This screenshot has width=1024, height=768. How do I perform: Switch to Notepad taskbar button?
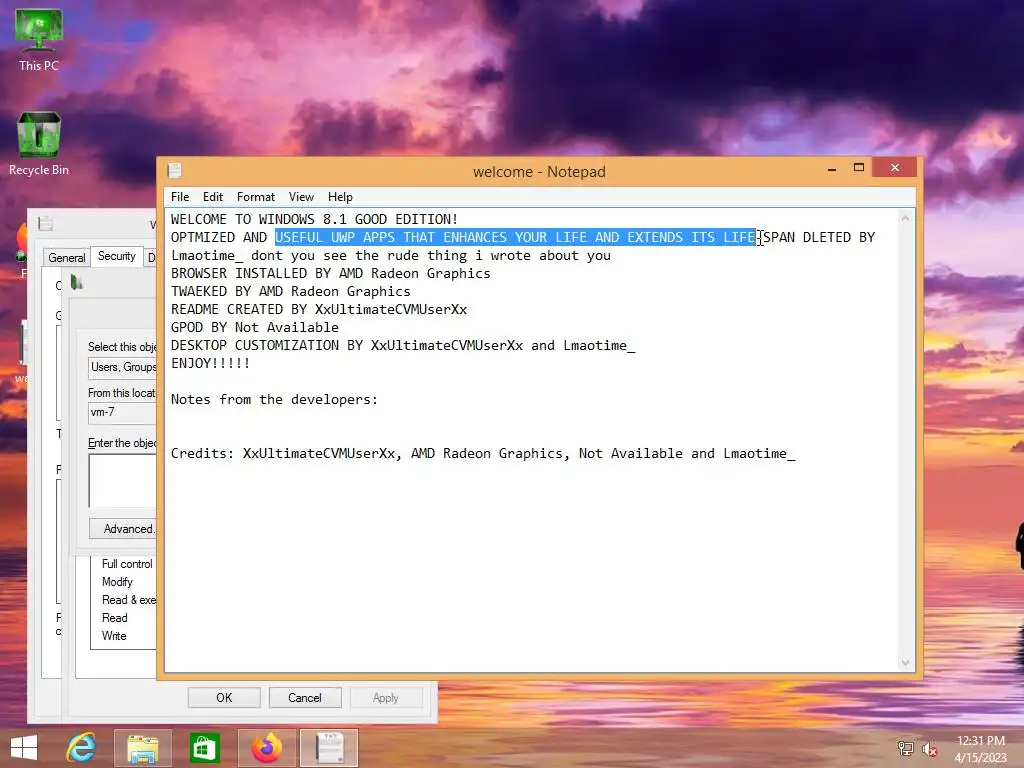point(329,748)
